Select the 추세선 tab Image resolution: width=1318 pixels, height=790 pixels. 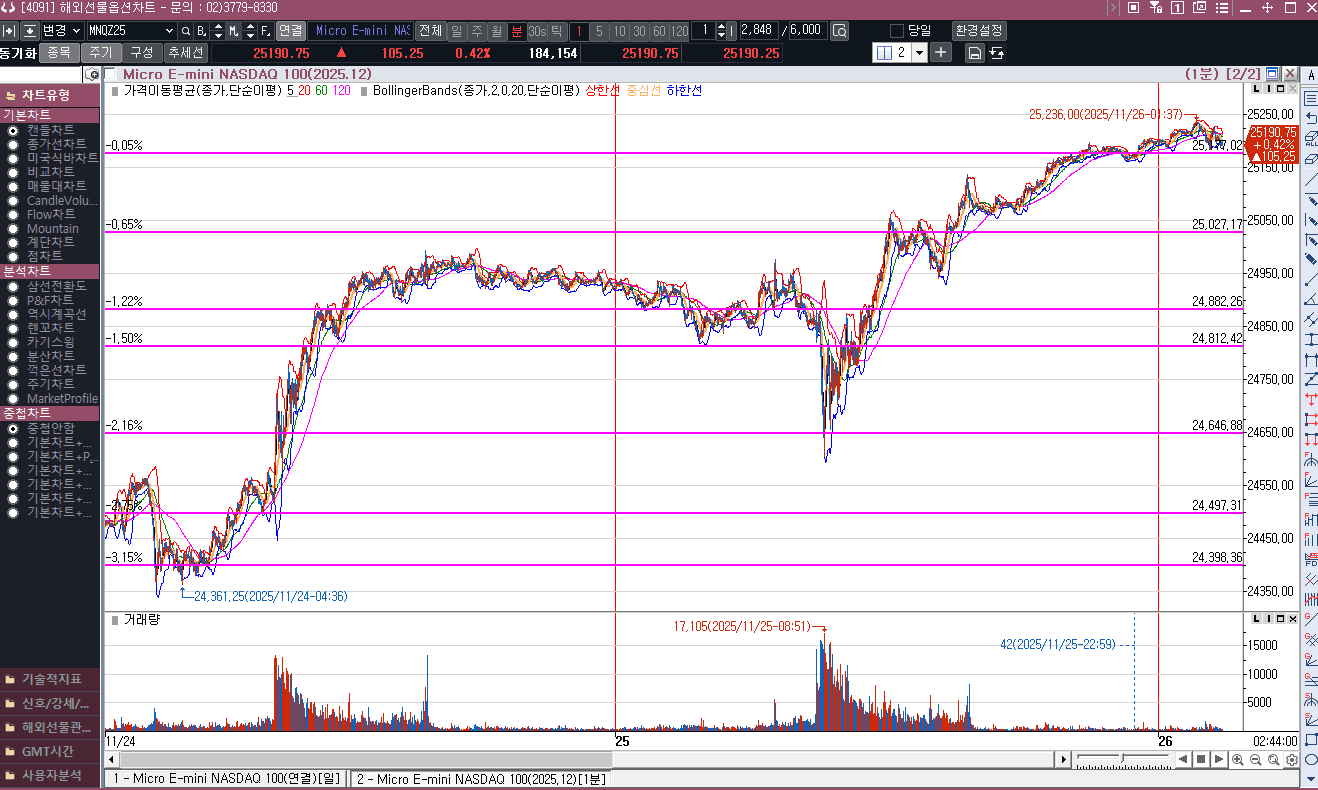tap(185, 53)
